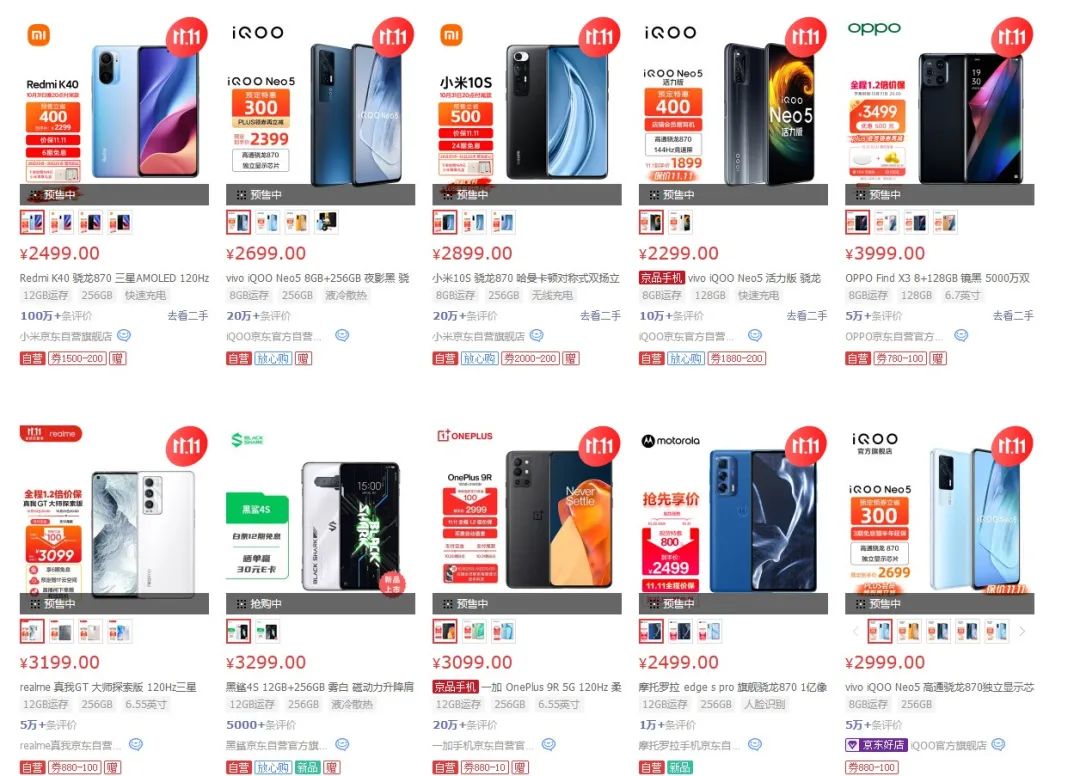The width and height of the screenshot is (1080, 776).
Task: Click the 券1500-200 coupon tag for Redmi K40
Action: pyautogui.click(x=77, y=359)
